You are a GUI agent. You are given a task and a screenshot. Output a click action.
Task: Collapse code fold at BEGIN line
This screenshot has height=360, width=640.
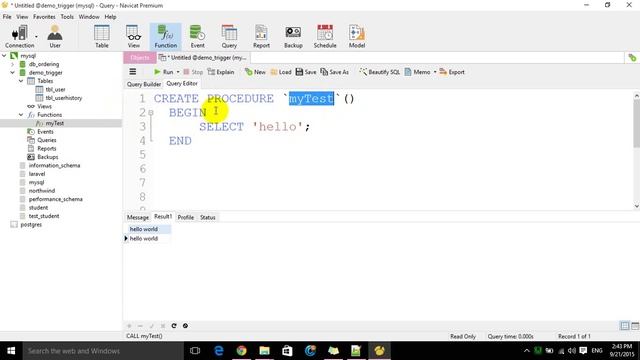point(151,112)
